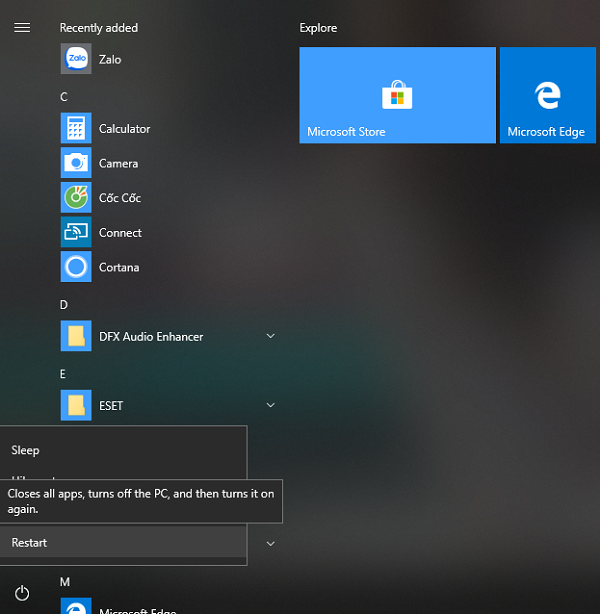This screenshot has width=600, height=614.
Task: Click the letter C section header
Action: pyautogui.click(x=64, y=97)
